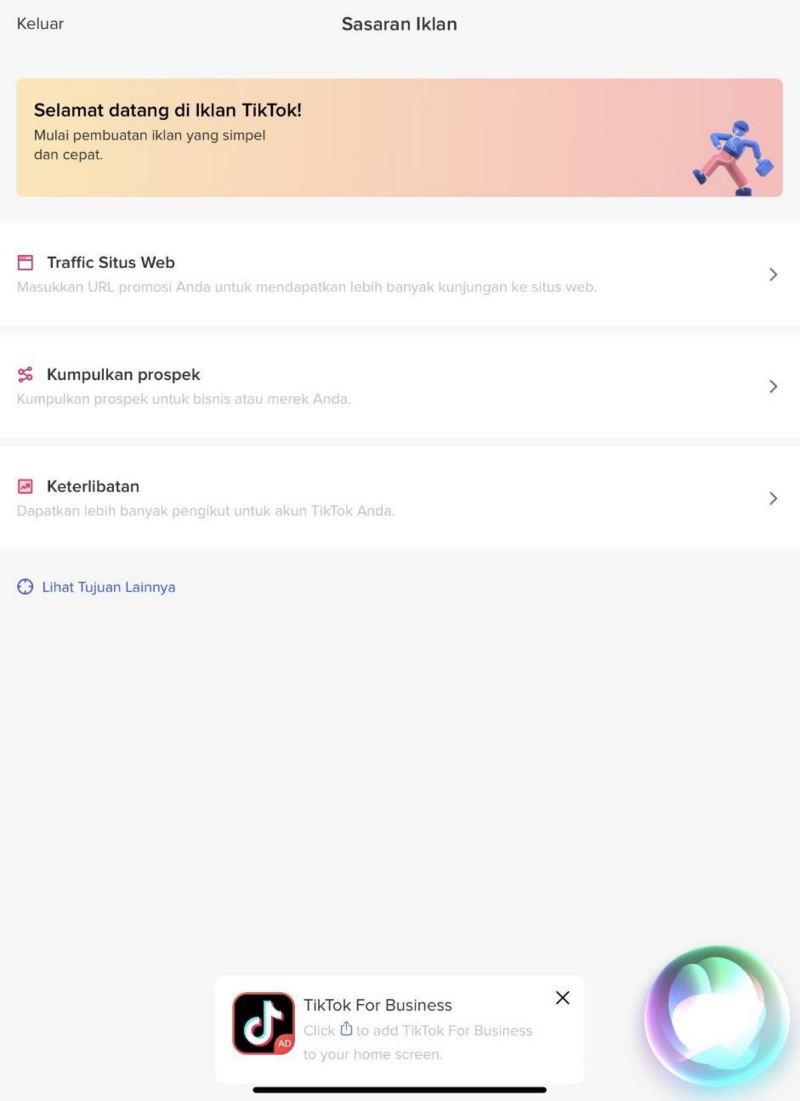Dismiss the TikTok For Business prompt
Image resolution: width=800 pixels, height=1101 pixels.
click(563, 998)
